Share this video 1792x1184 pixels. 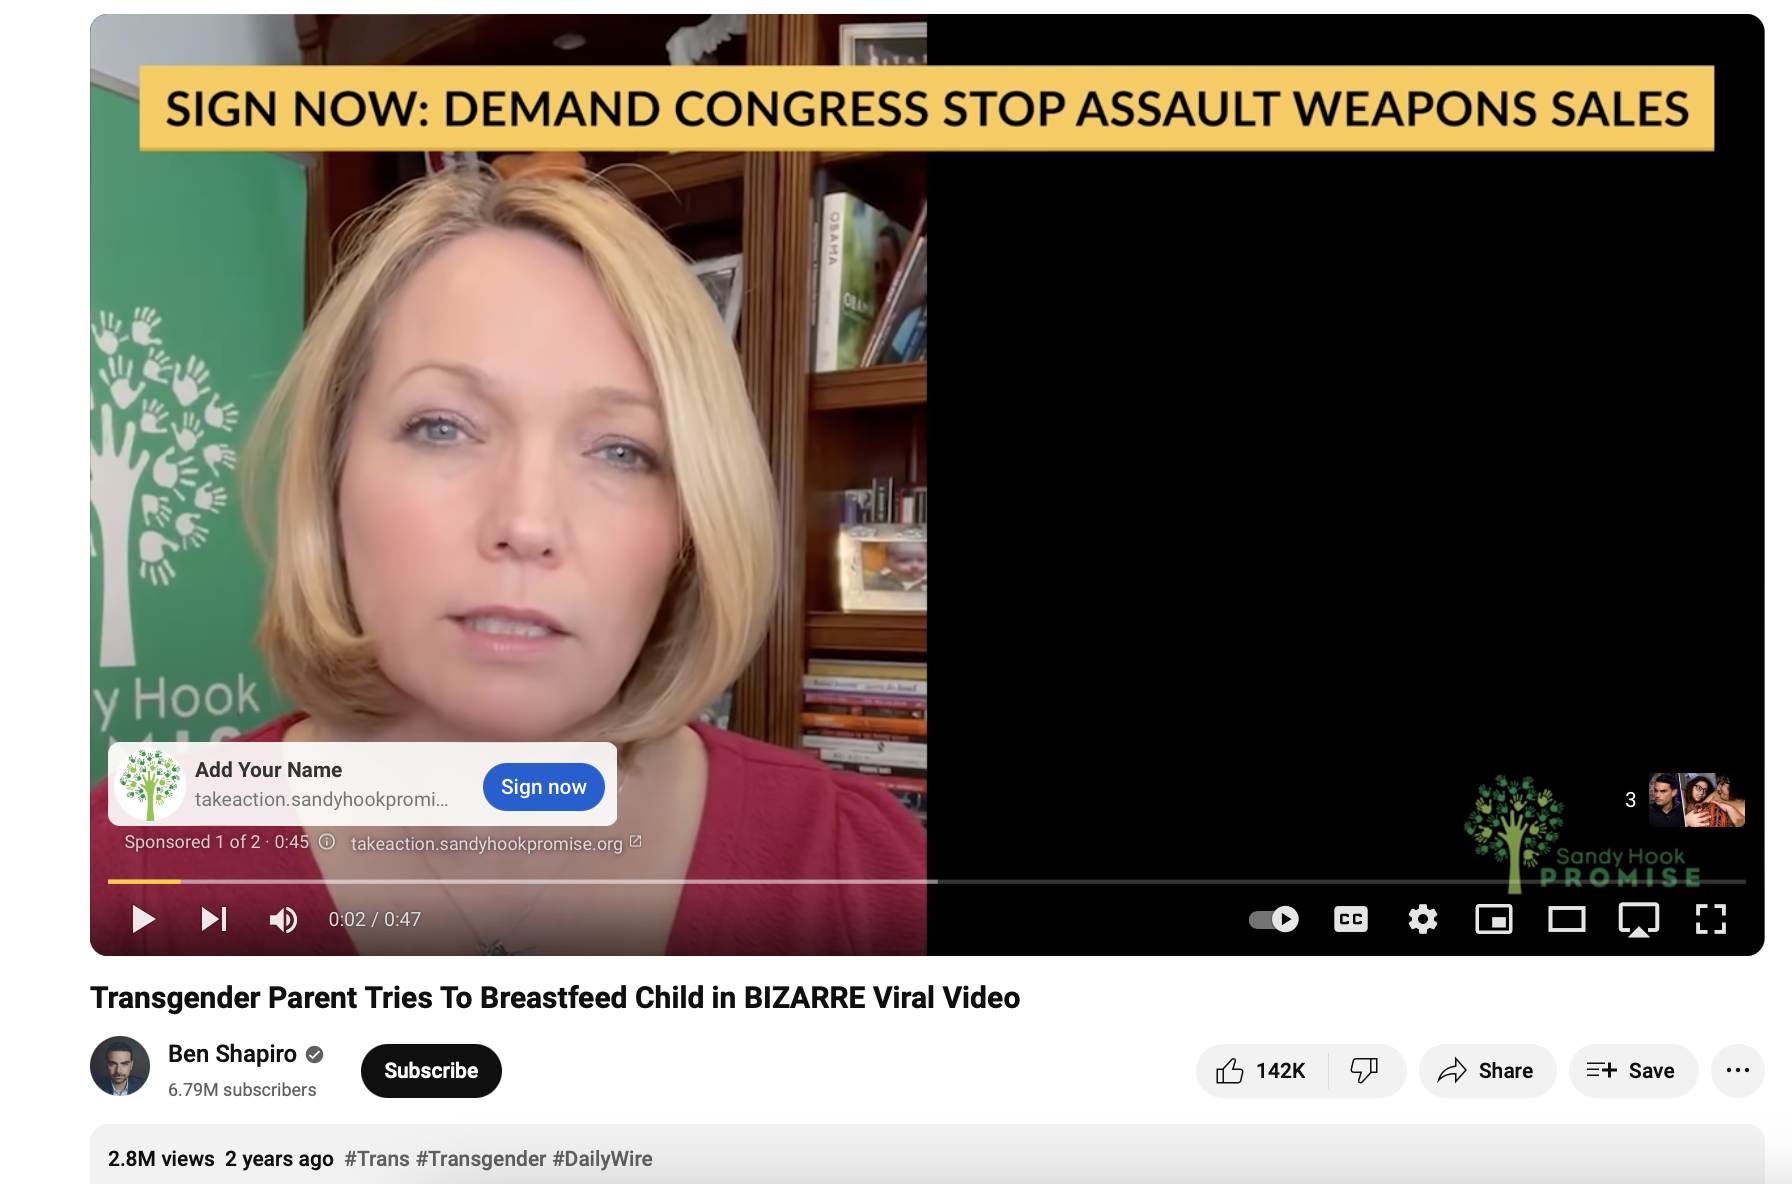coord(1487,1071)
